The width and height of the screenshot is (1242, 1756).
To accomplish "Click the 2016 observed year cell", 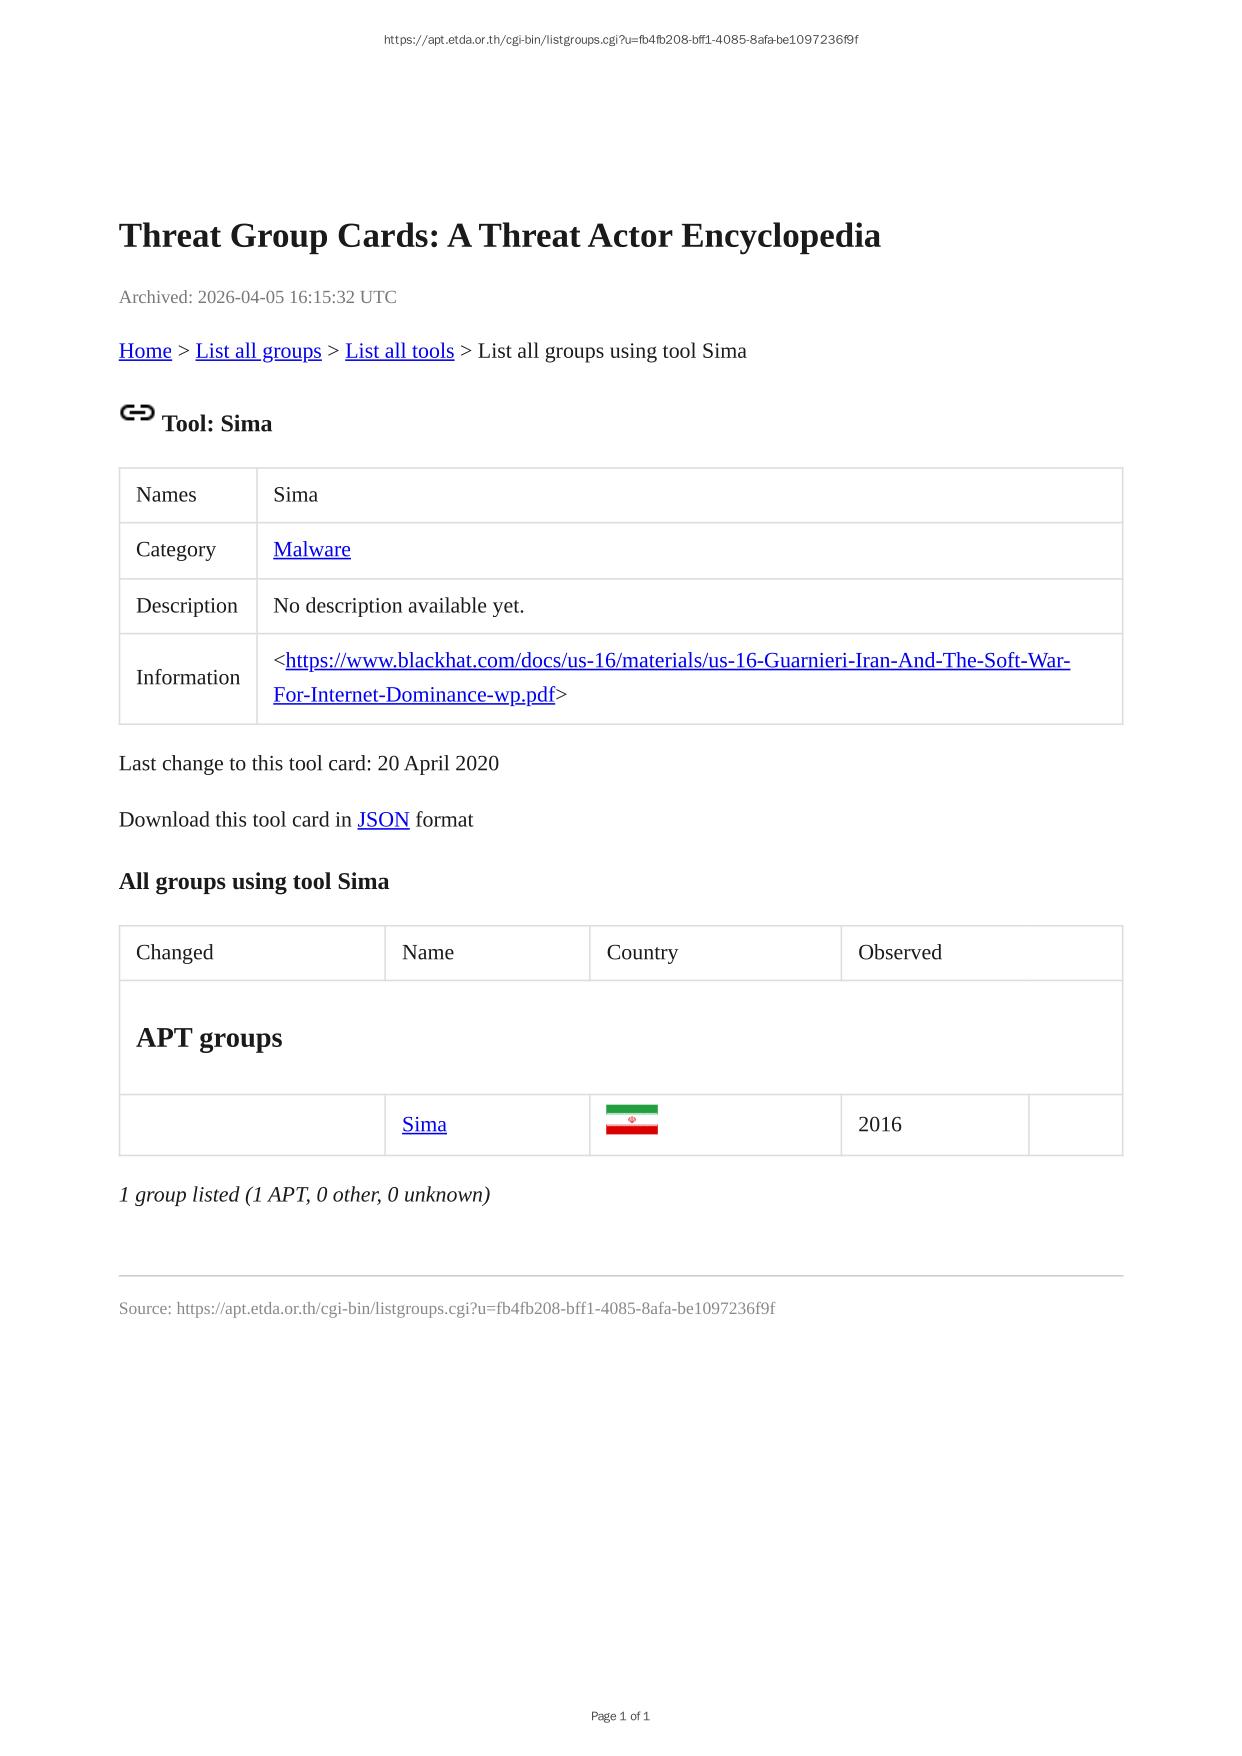I will coord(880,1124).
